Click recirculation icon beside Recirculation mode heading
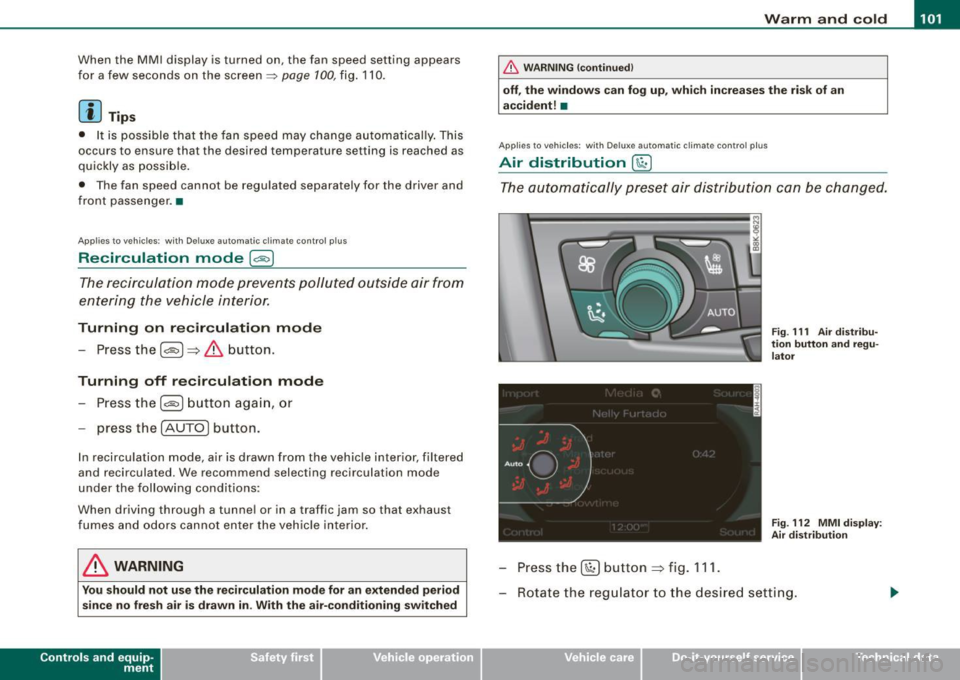This screenshot has width=960, height=680. coord(261,258)
